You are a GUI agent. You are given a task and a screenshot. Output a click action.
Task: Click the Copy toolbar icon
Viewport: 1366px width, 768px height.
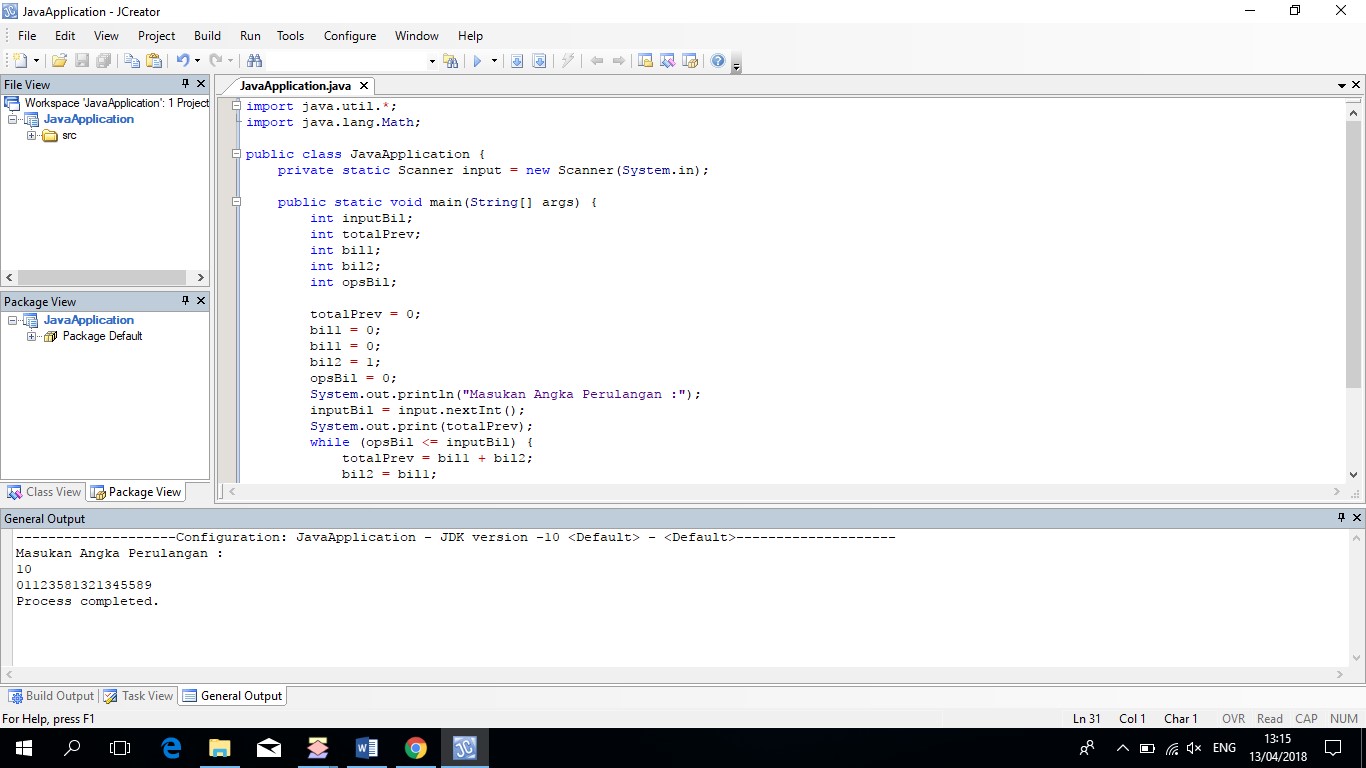tap(132, 61)
